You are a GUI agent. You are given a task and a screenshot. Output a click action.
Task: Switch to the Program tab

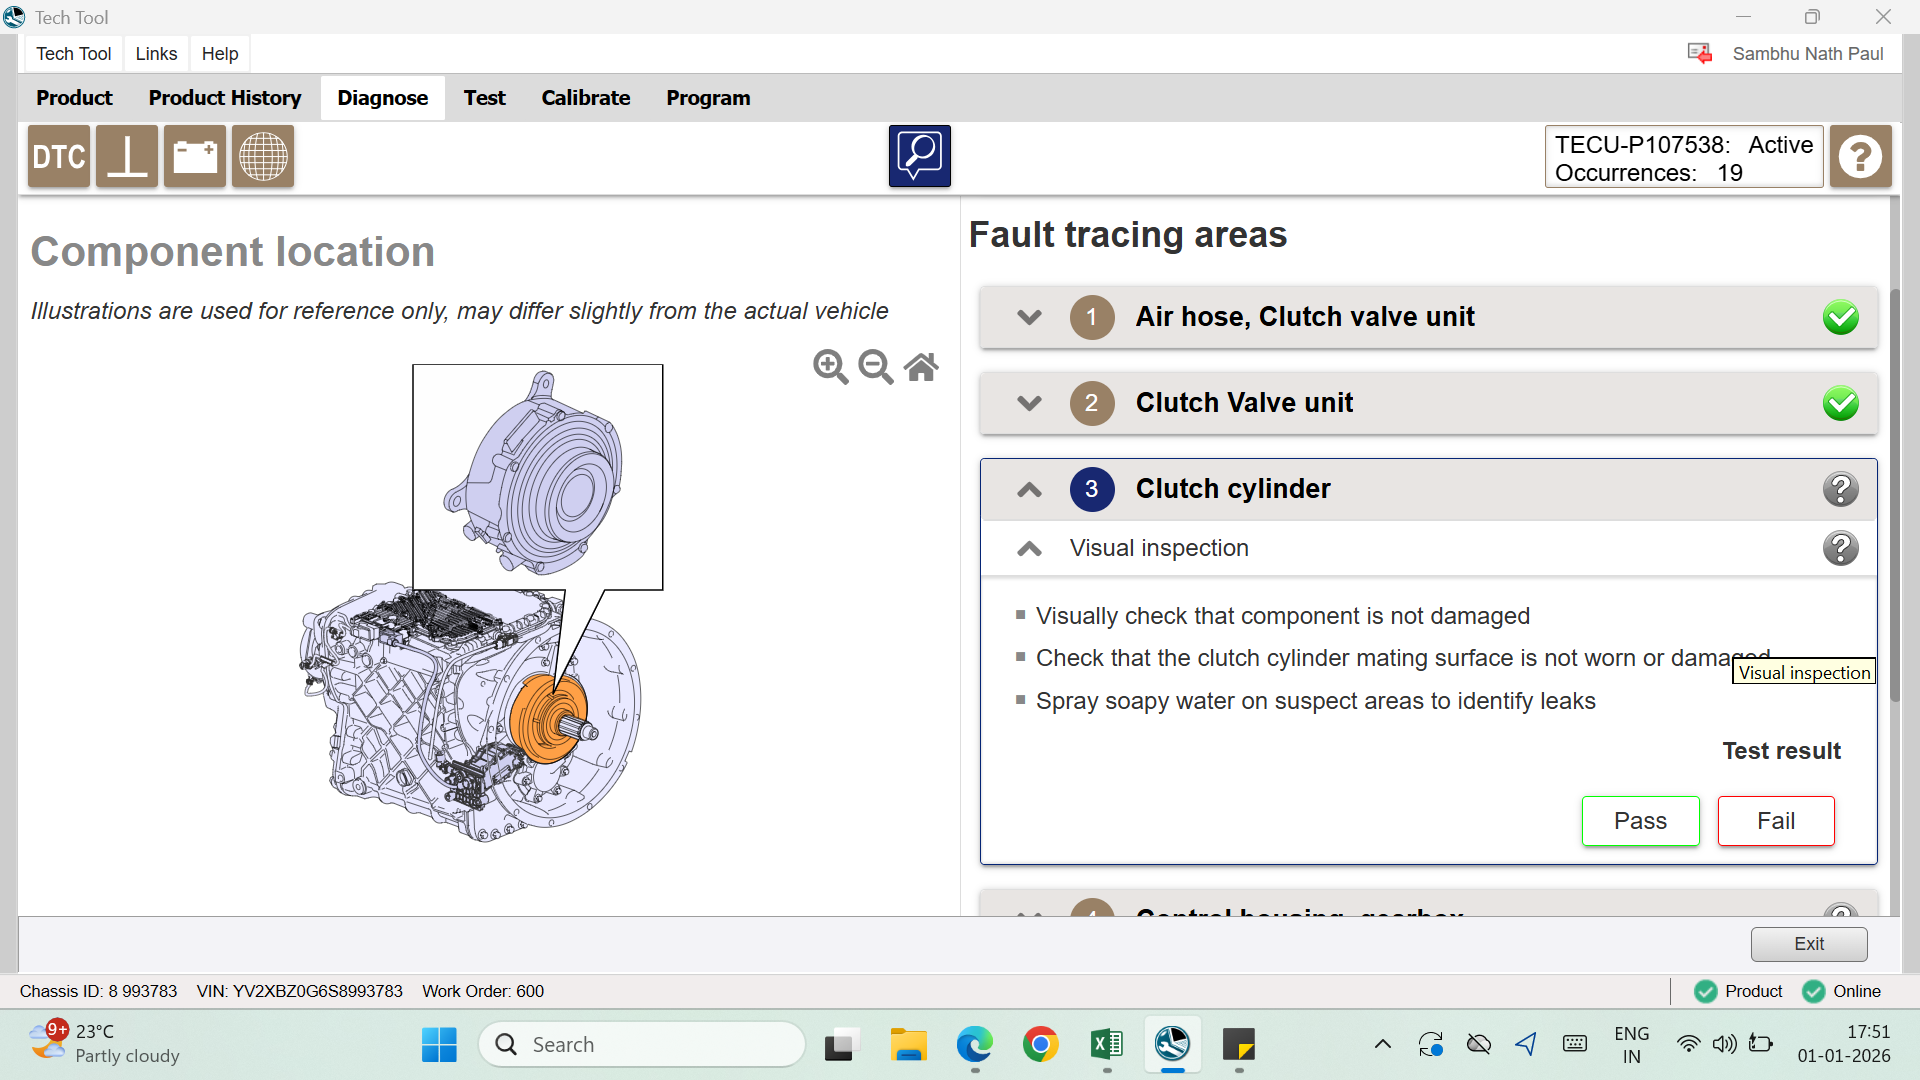(708, 98)
